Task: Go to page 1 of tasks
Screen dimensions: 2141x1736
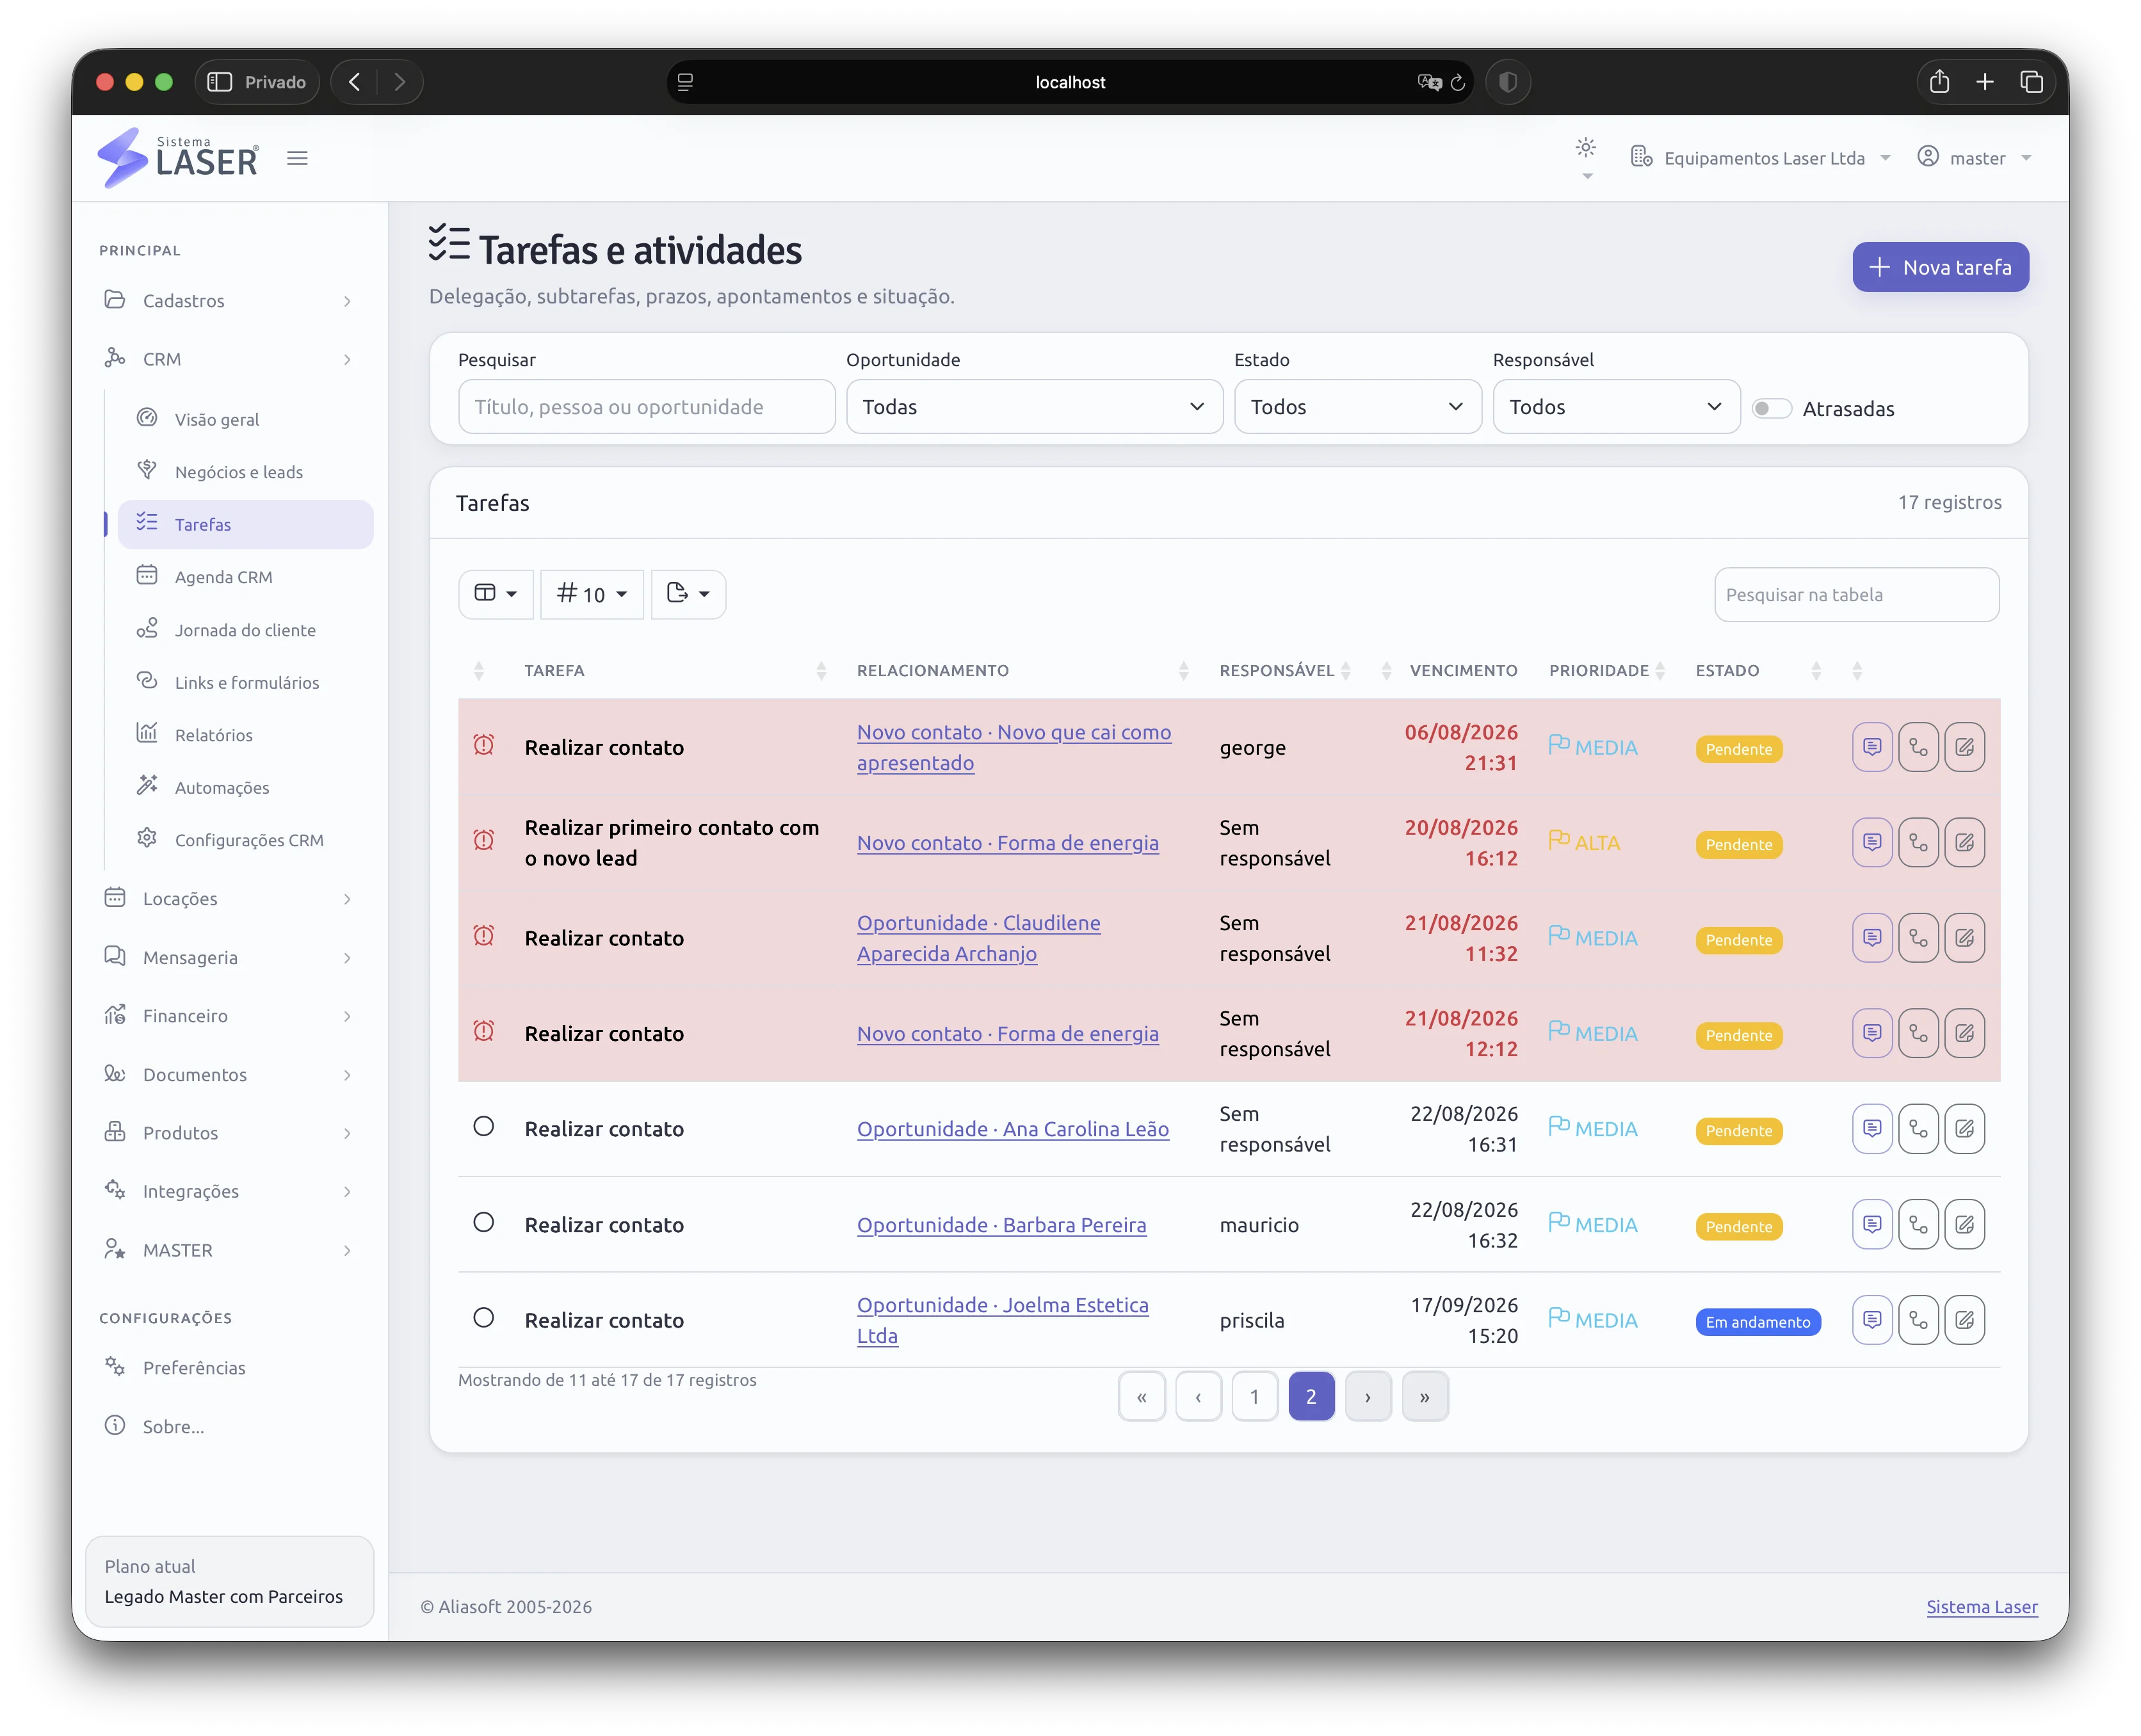Action: 1254,1397
